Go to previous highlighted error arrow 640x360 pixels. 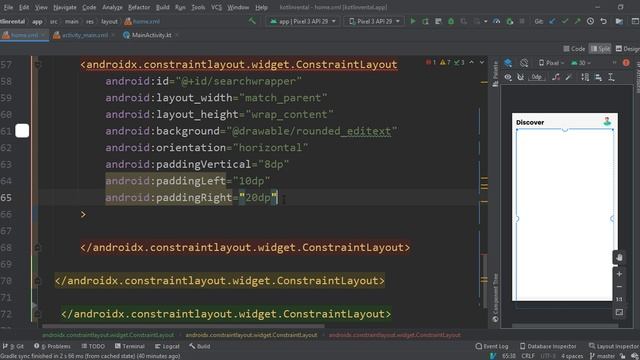tap(471, 62)
